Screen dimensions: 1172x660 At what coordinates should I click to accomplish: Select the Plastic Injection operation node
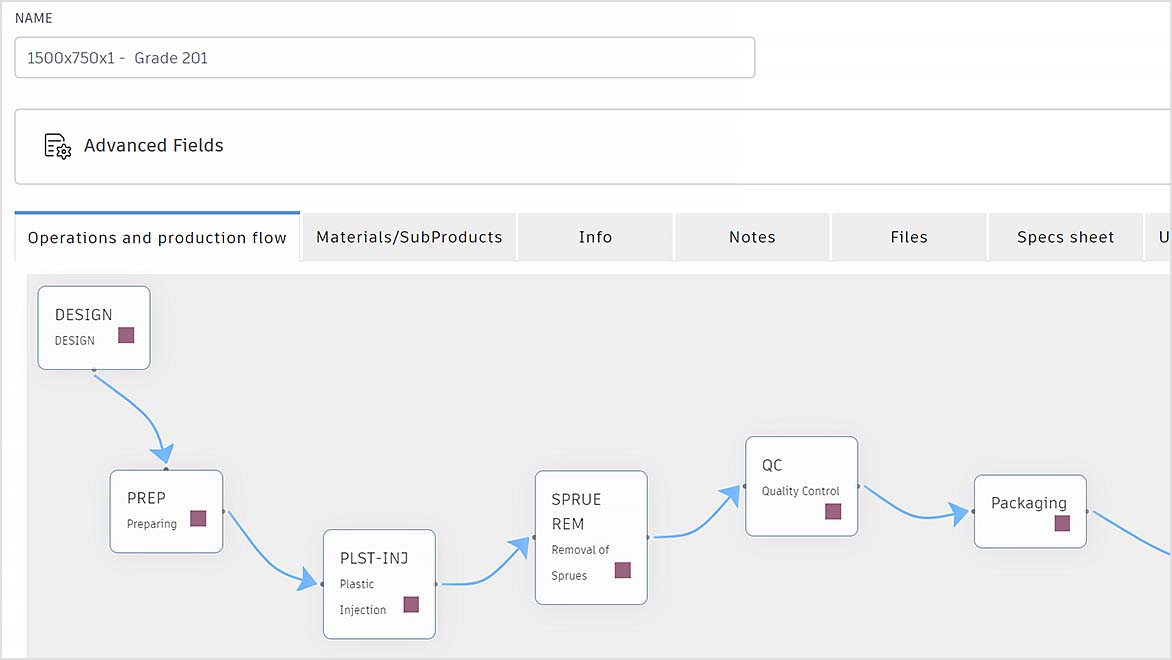378,584
